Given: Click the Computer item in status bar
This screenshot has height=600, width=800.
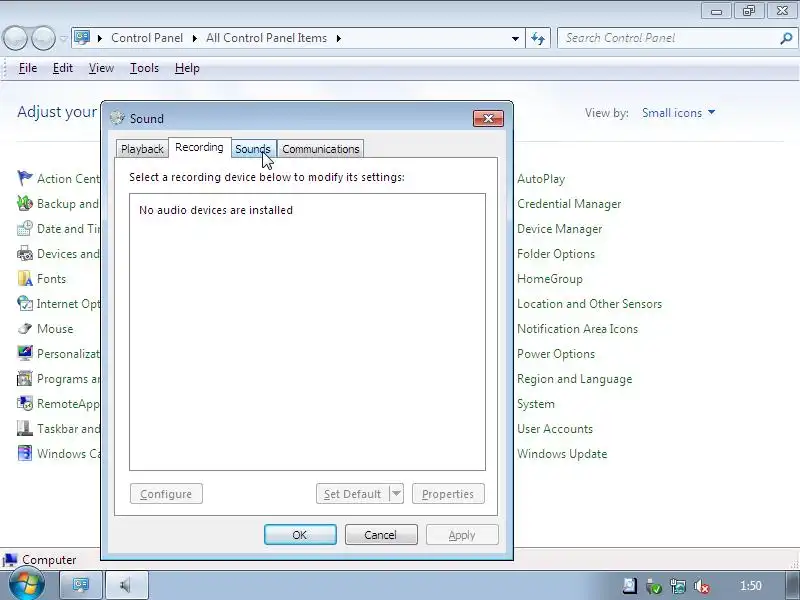Looking at the screenshot, I should pyautogui.click(x=40, y=560).
